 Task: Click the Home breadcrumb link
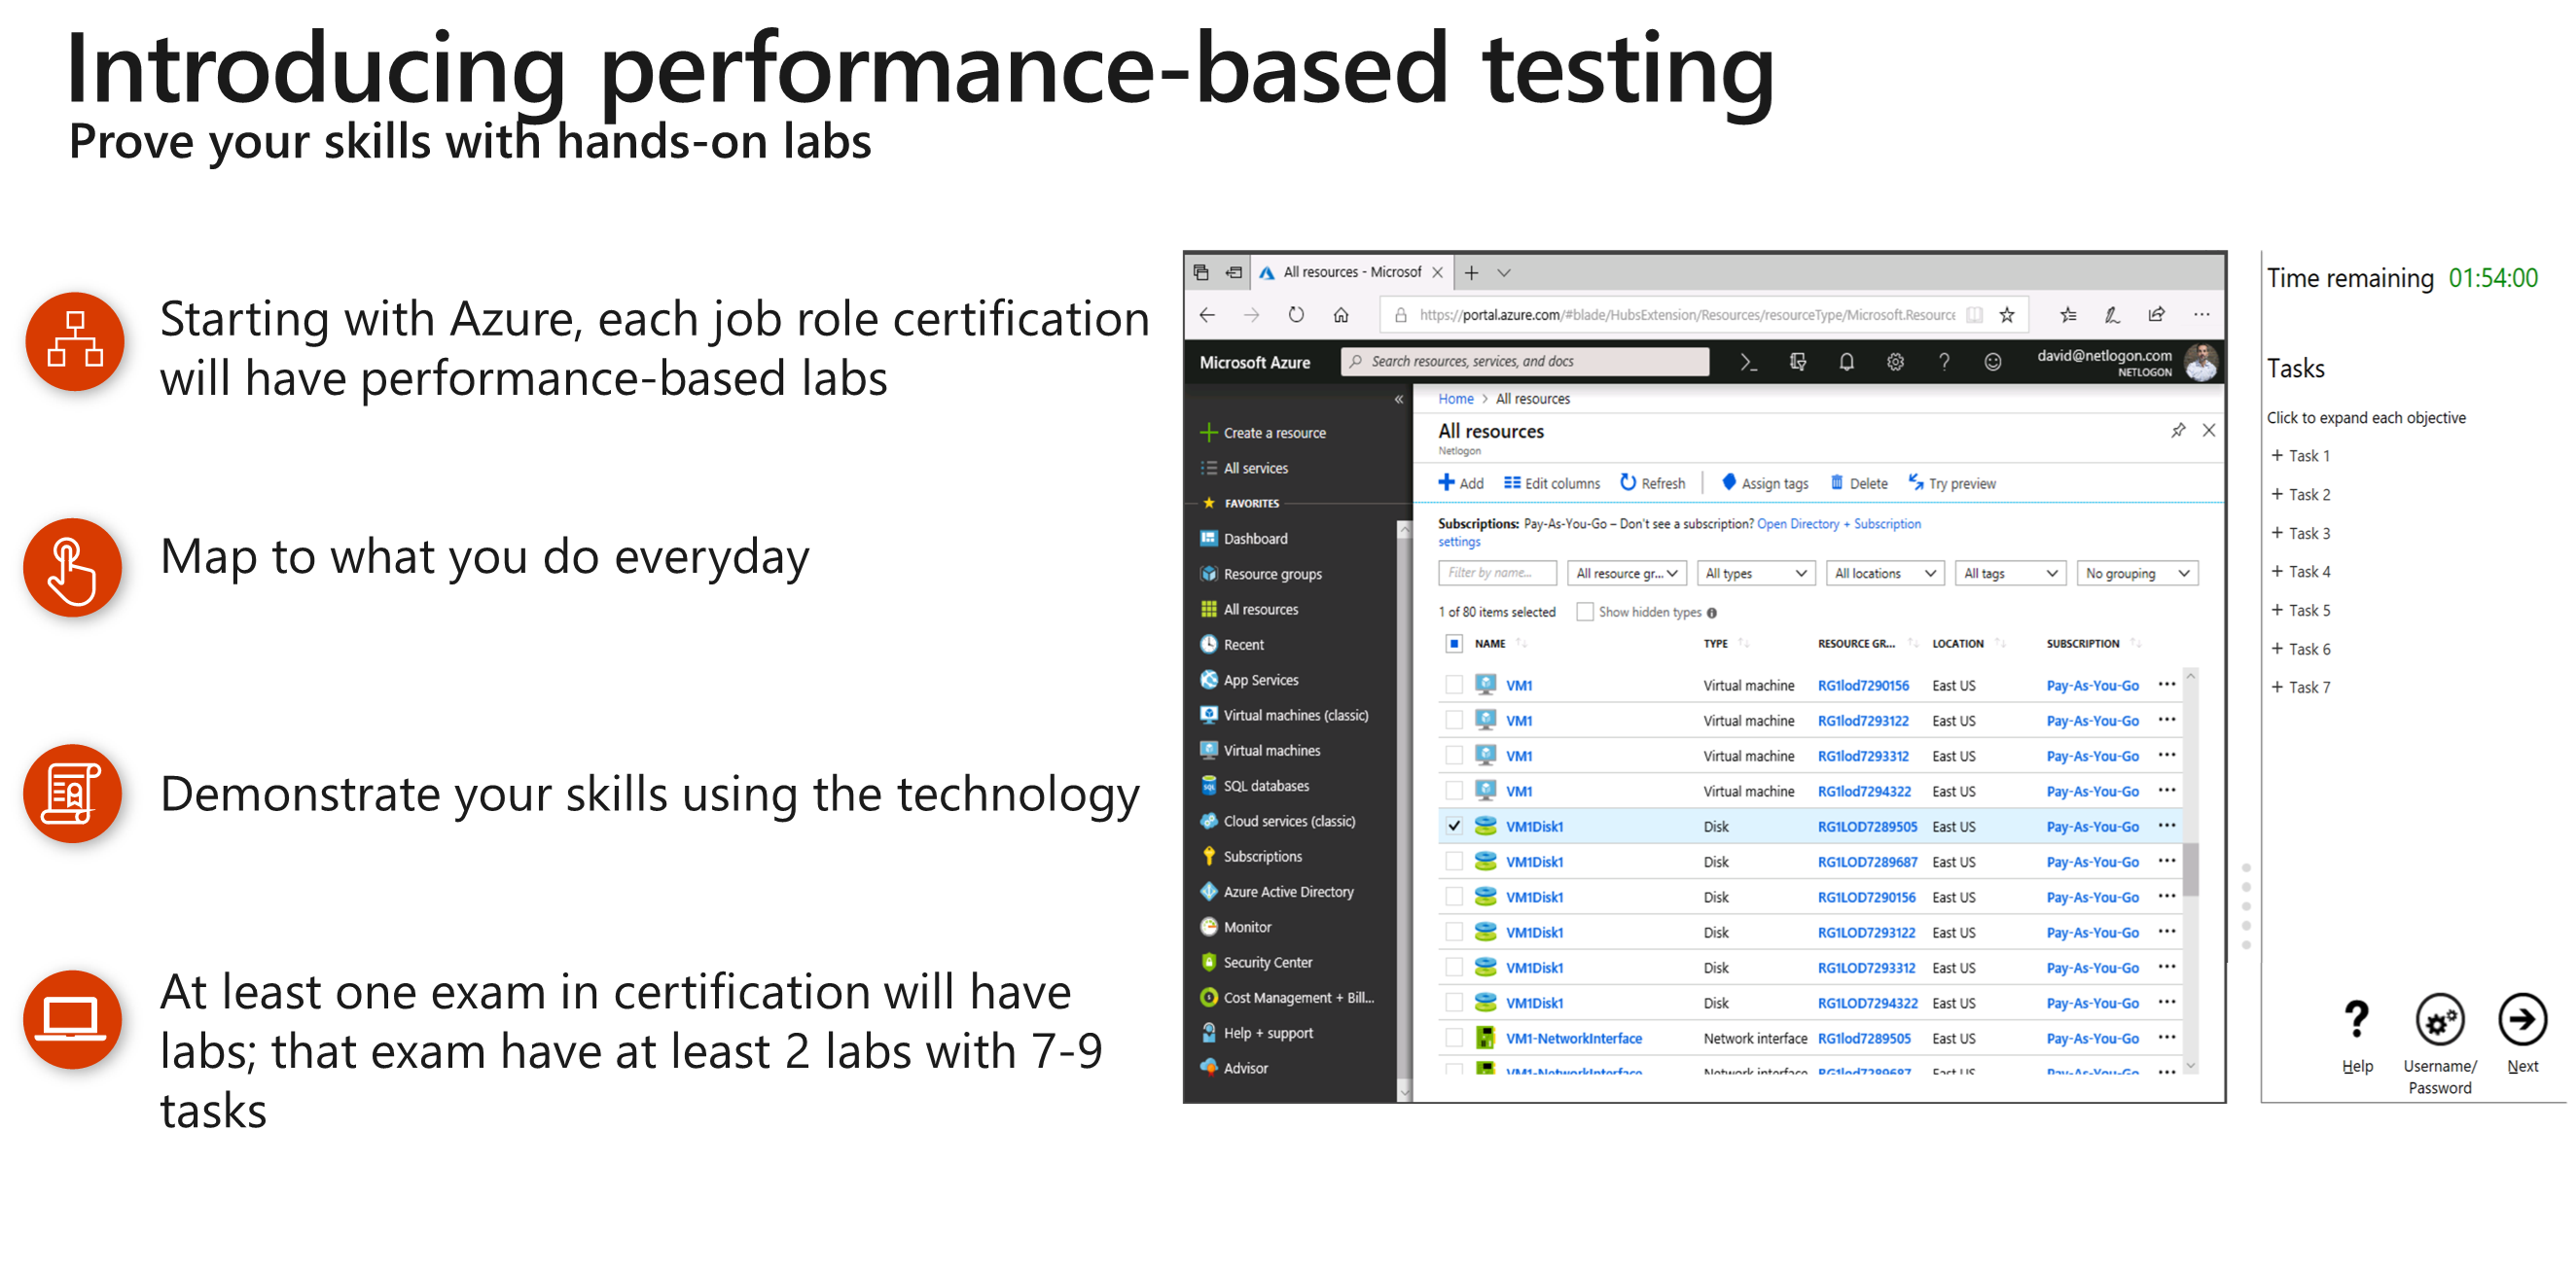click(1455, 399)
